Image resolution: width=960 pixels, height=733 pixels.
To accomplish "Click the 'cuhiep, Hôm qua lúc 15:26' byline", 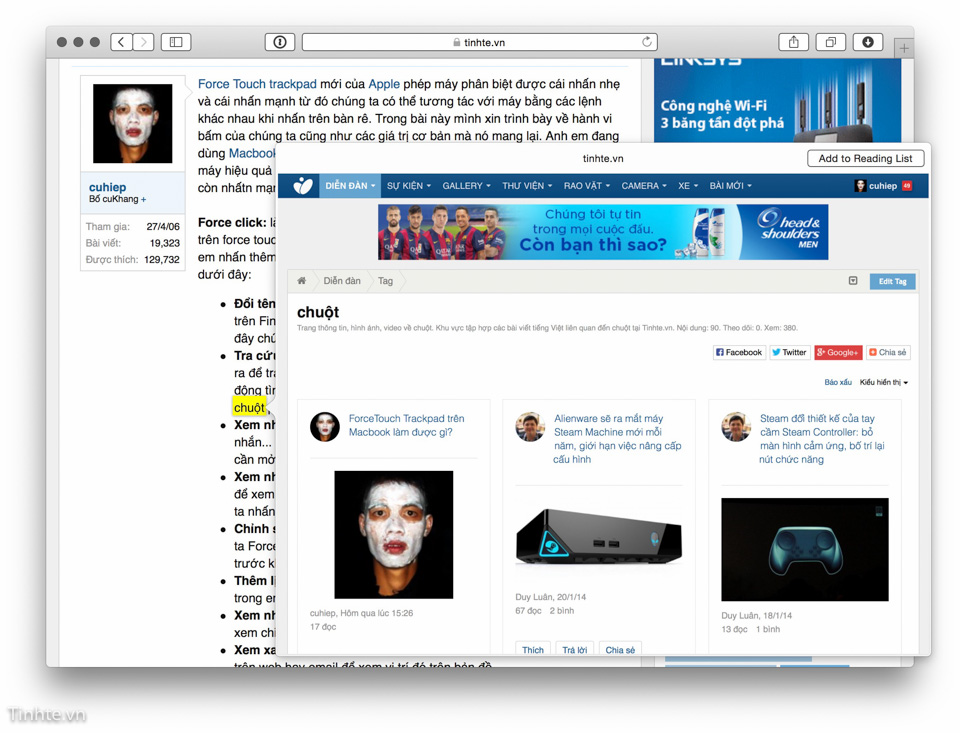I will point(361,613).
